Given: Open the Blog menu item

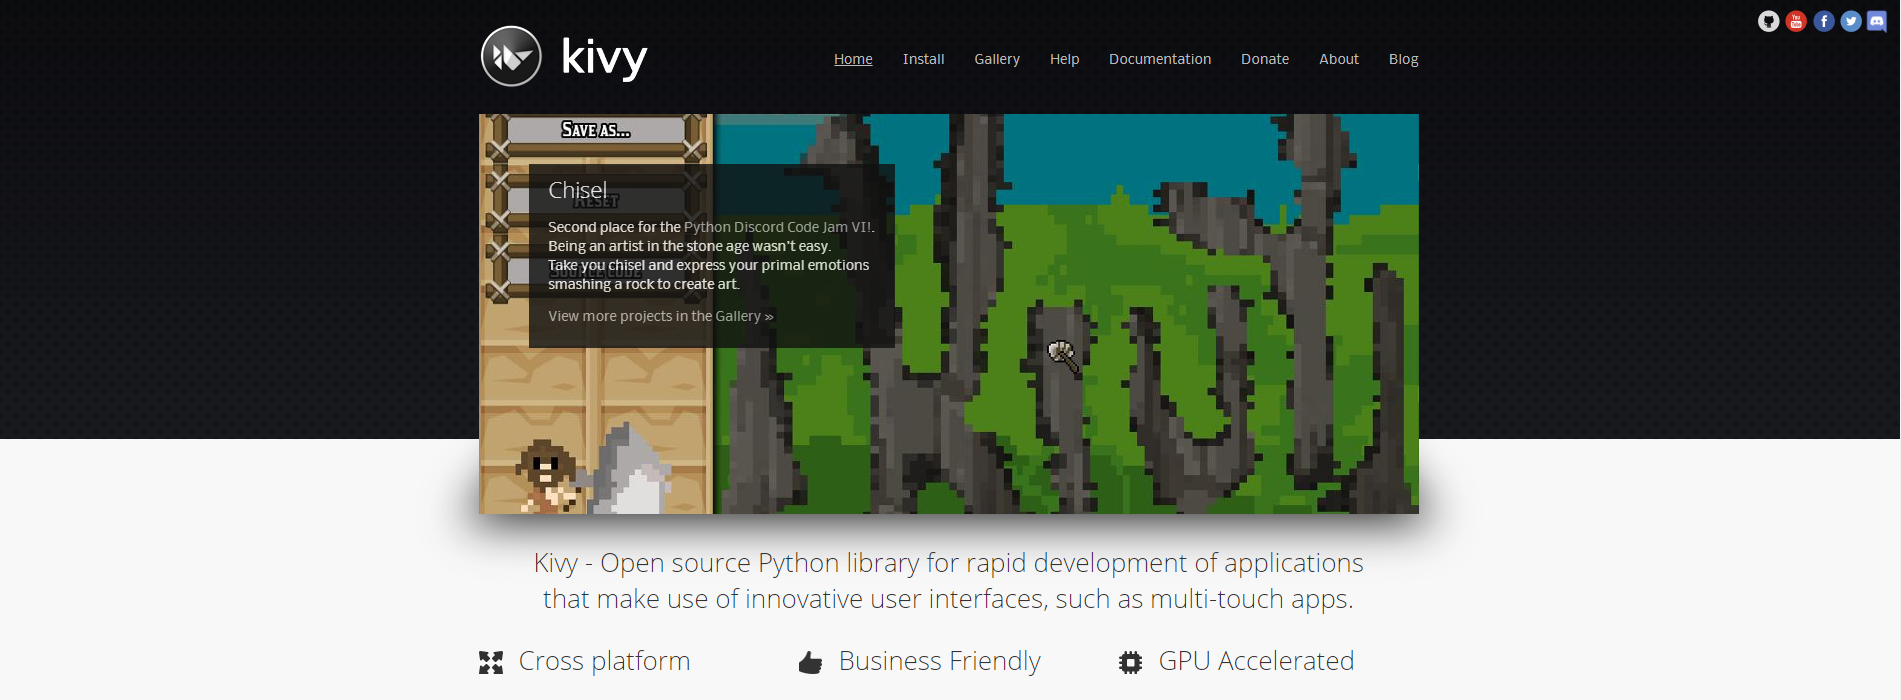Looking at the screenshot, I should pyautogui.click(x=1403, y=59).
